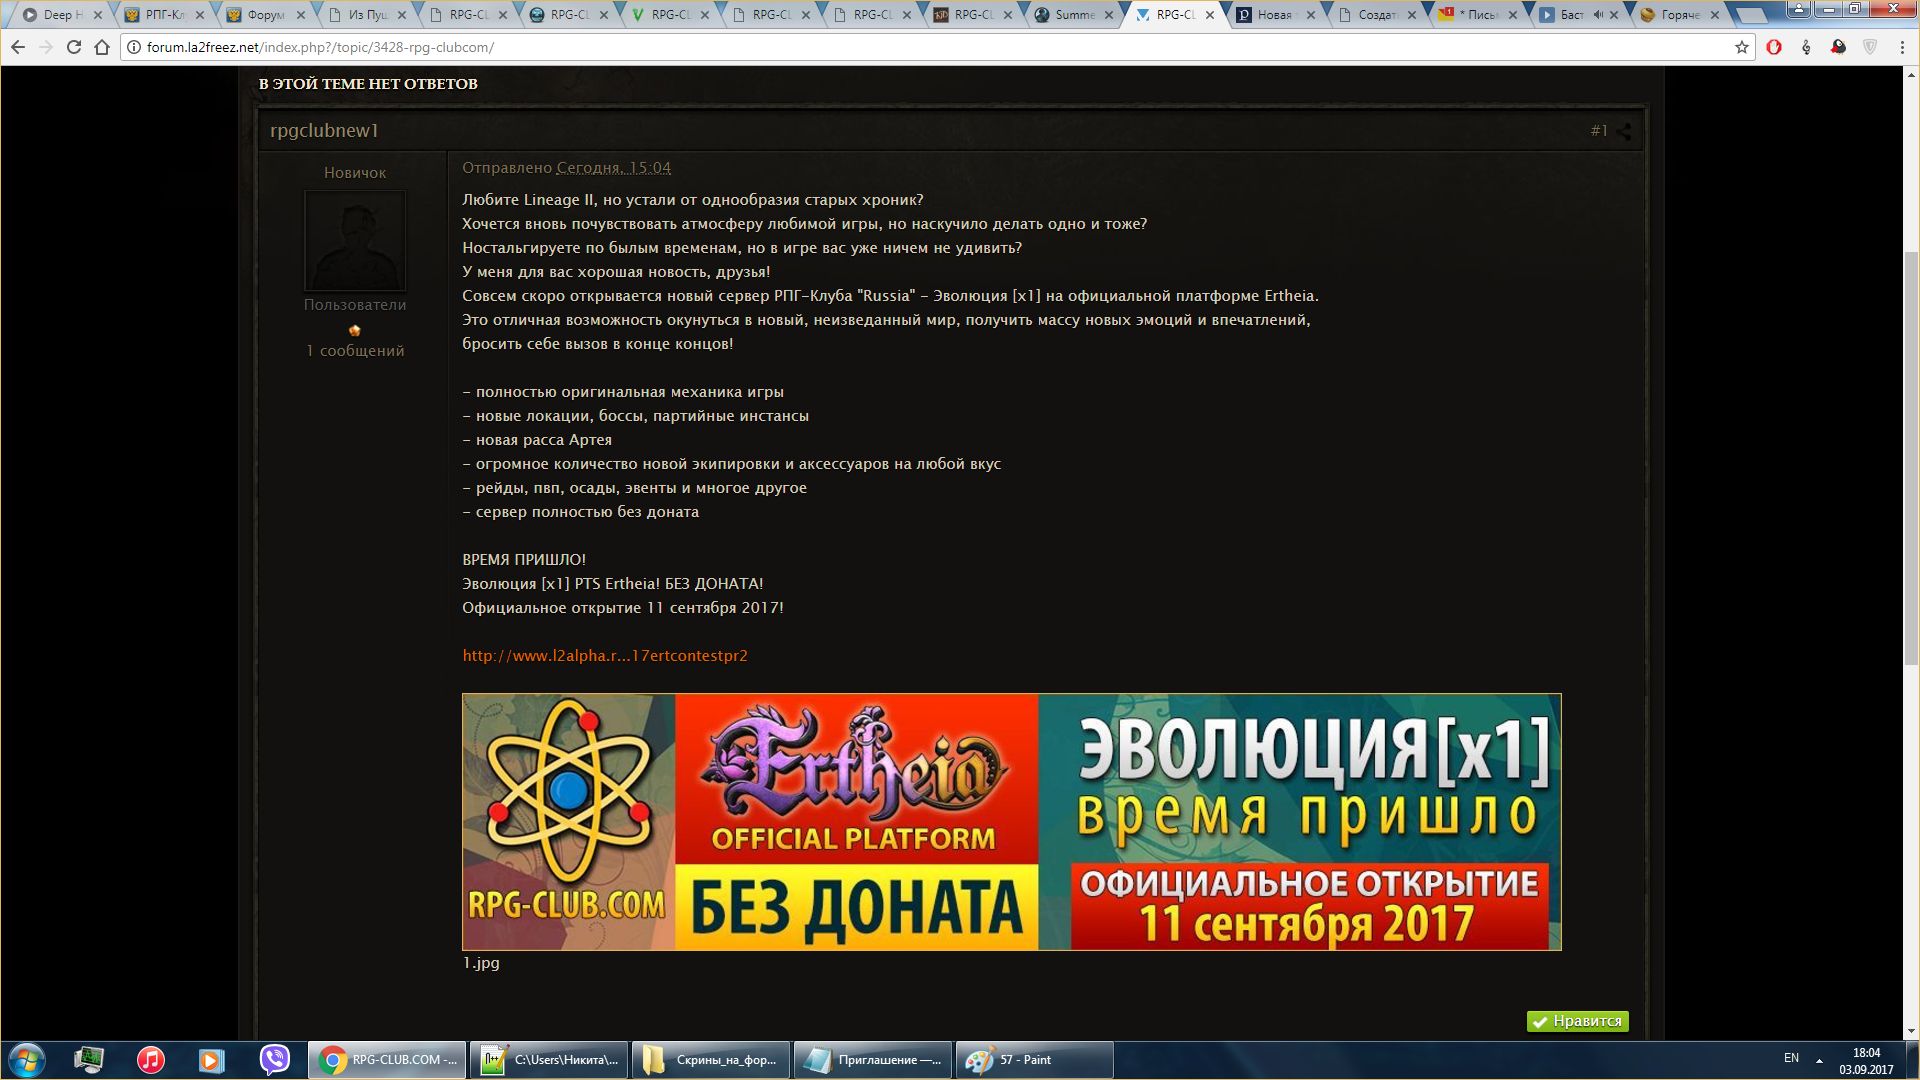Open the browser home page

pos(102,47)
